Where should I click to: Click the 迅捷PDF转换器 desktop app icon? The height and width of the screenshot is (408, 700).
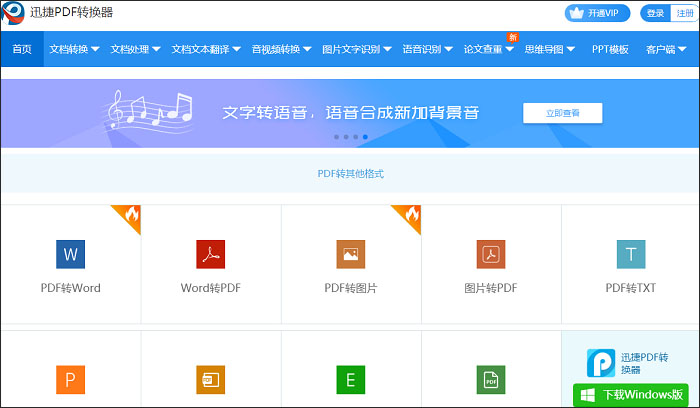point(601,363)
